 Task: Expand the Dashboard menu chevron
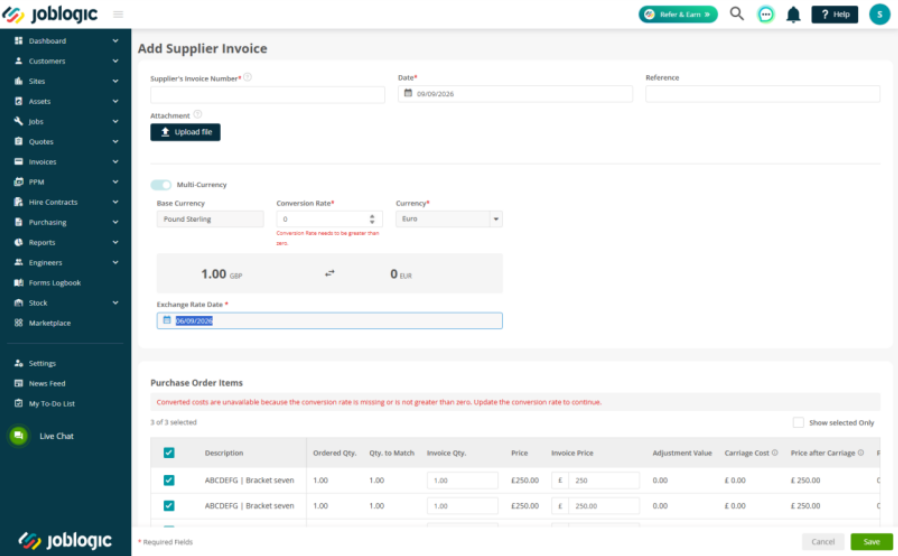[115, 41]
